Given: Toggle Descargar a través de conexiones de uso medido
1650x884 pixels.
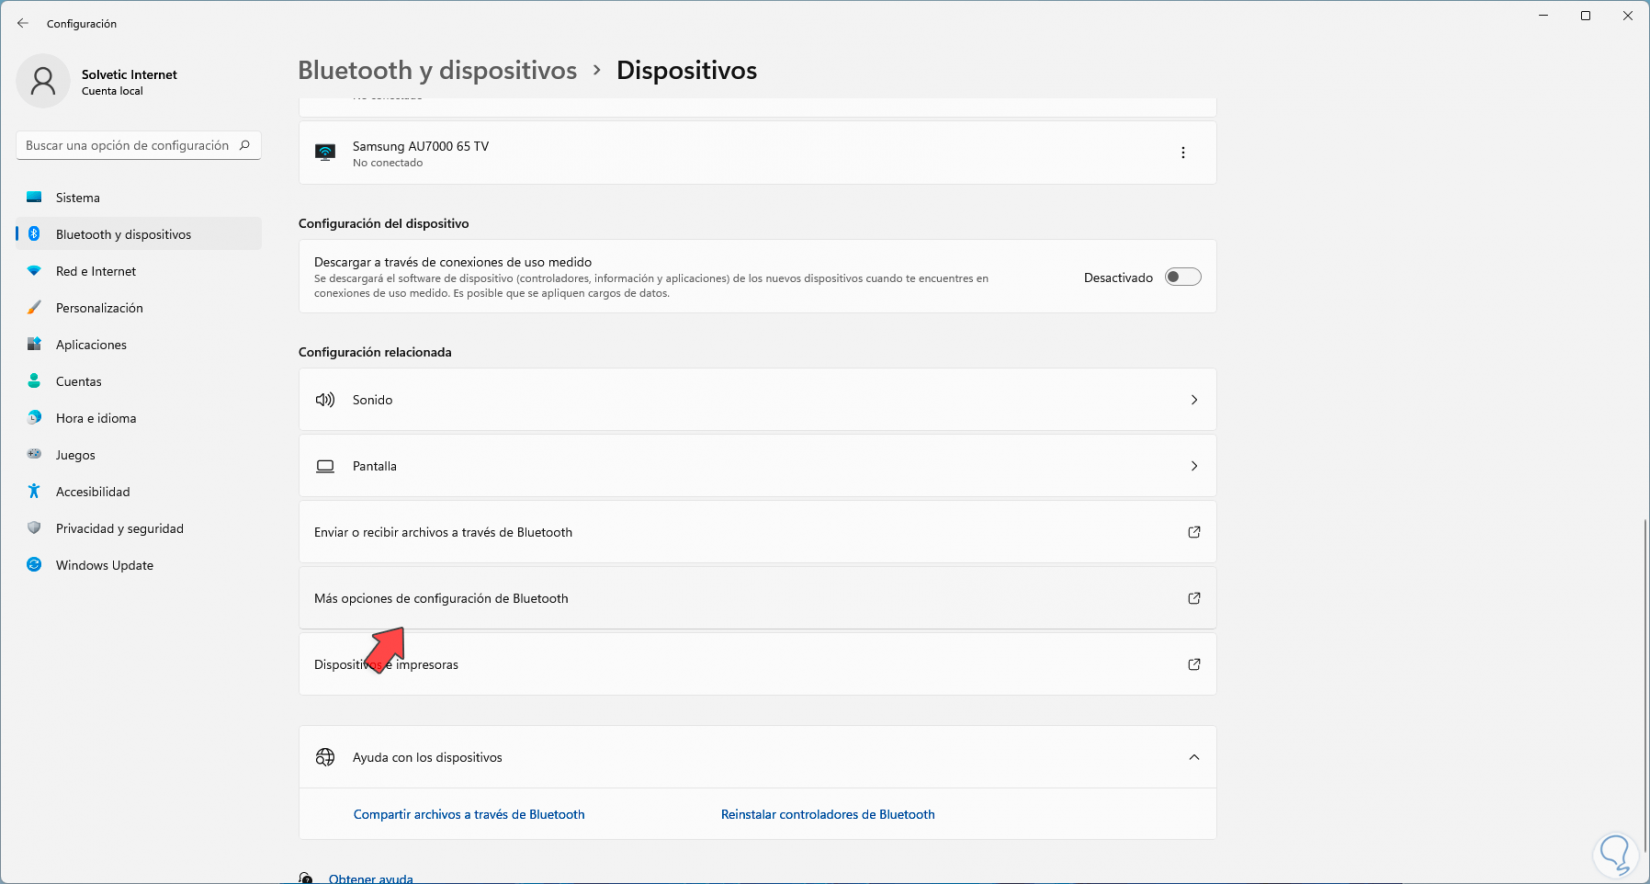Looking at the screenshot, I should pyautogui.click(x=1182, y=278).
